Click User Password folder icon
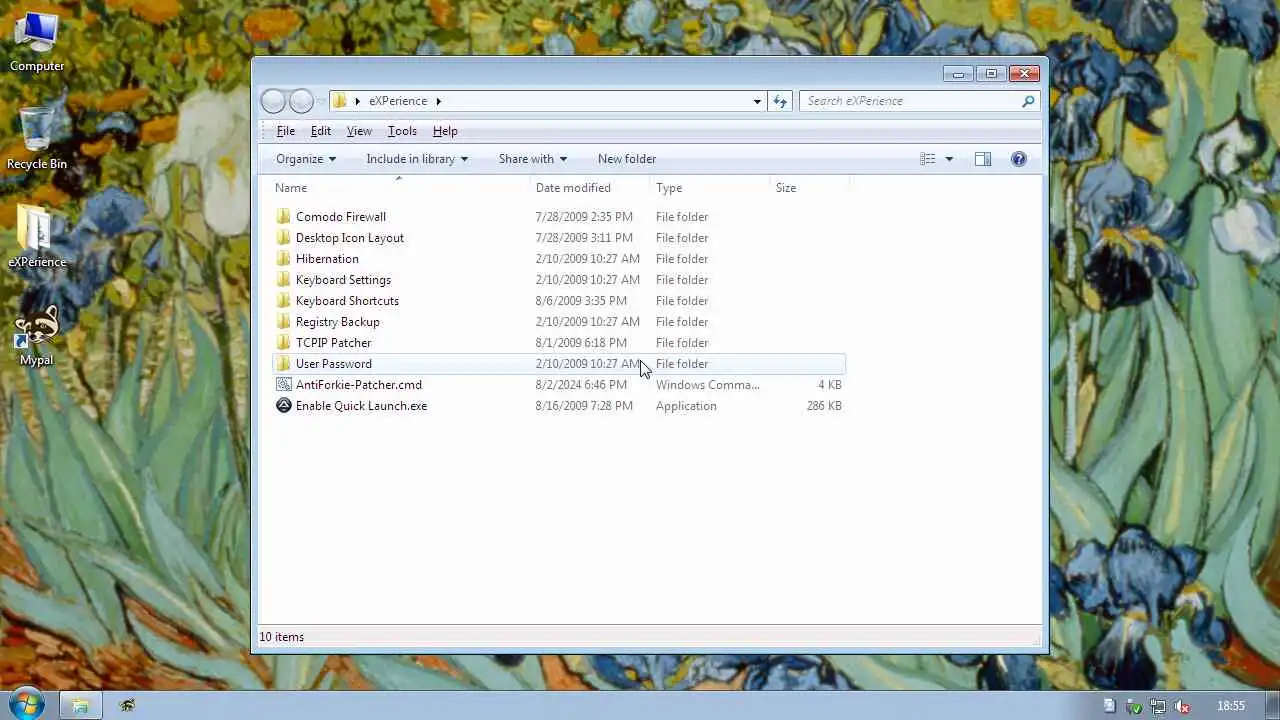The height and width of the screenshot is (720, 1280). [283, 364]
